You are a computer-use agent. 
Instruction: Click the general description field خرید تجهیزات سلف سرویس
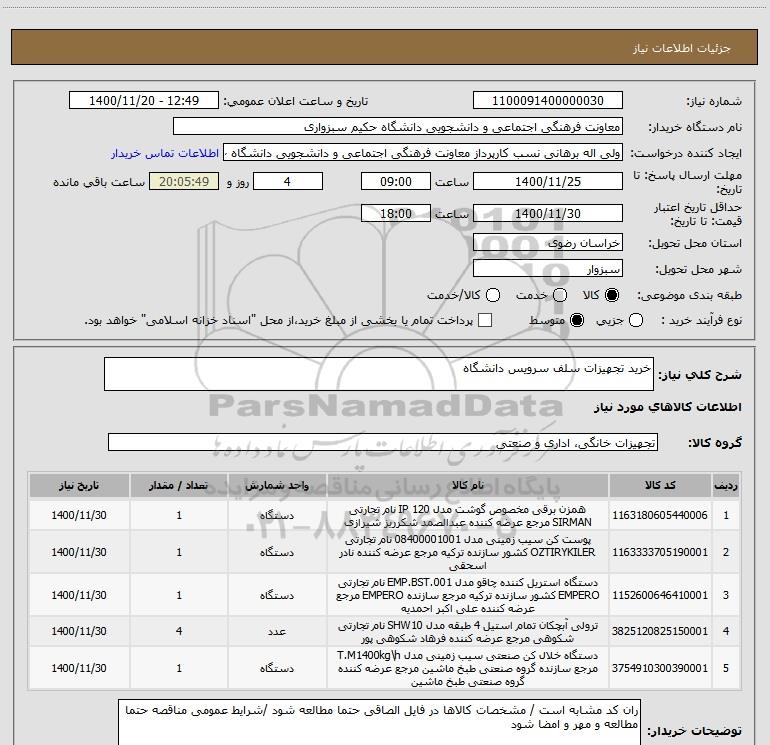click(379, 374)
